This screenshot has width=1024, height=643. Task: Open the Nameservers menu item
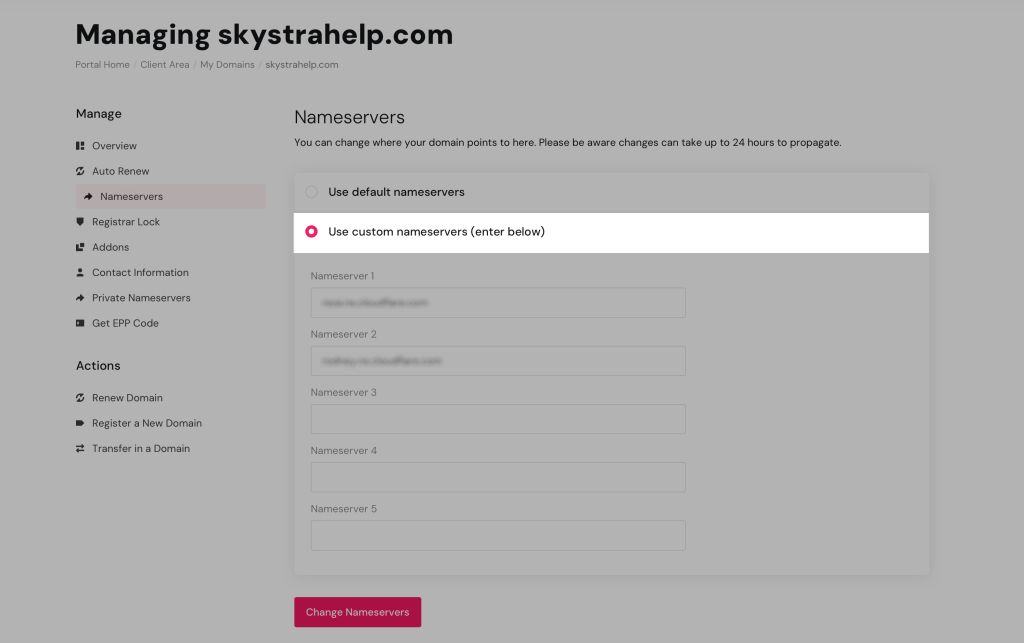tap(131, 197)
